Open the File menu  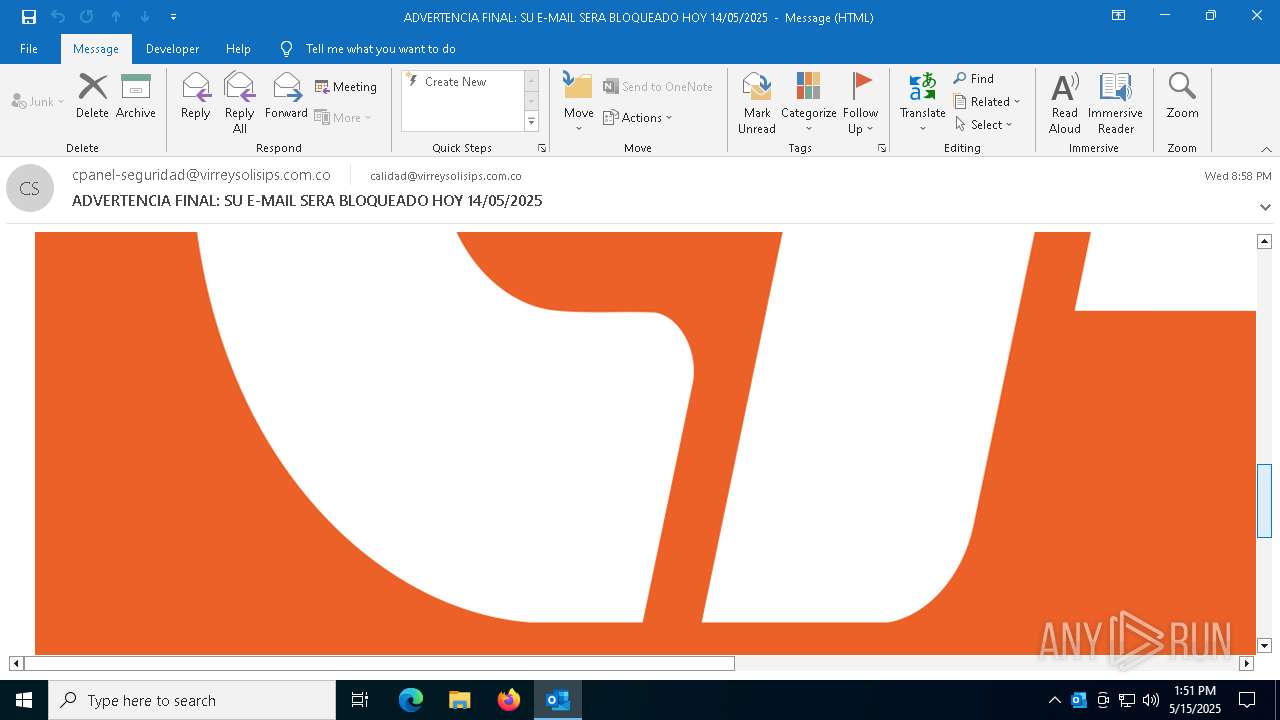pyautogui.click(x=29, y=49)
